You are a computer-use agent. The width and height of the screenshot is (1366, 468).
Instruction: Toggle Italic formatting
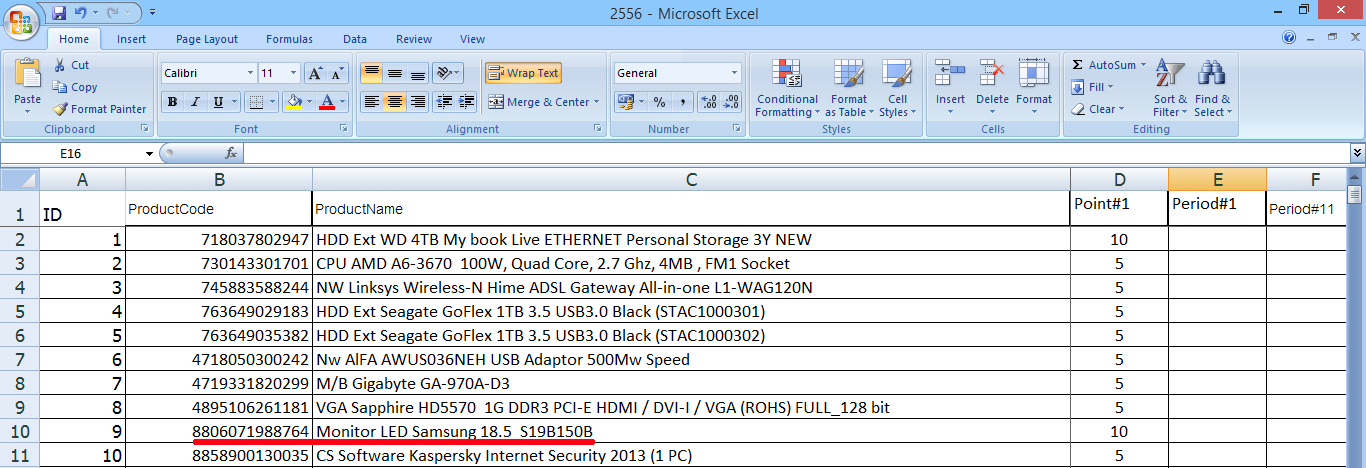[x=194, y=102]
